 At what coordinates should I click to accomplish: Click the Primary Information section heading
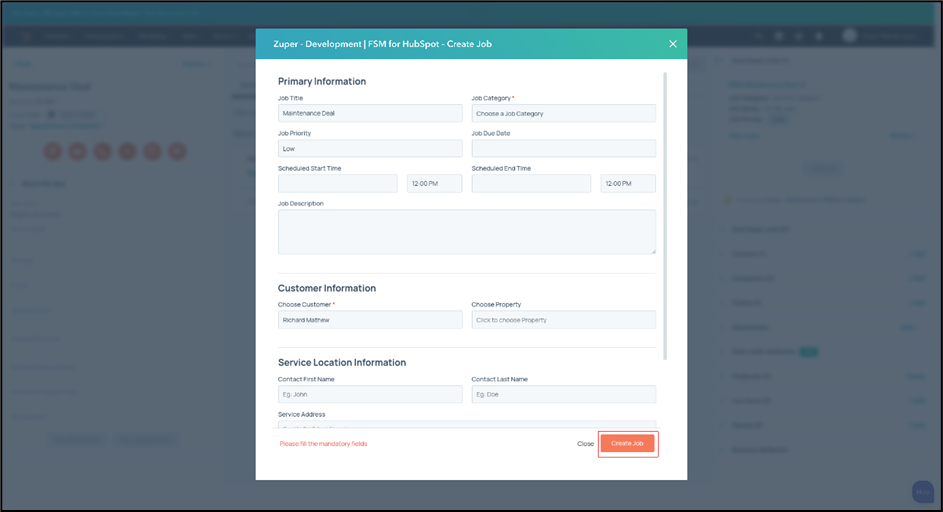[322, 81]
